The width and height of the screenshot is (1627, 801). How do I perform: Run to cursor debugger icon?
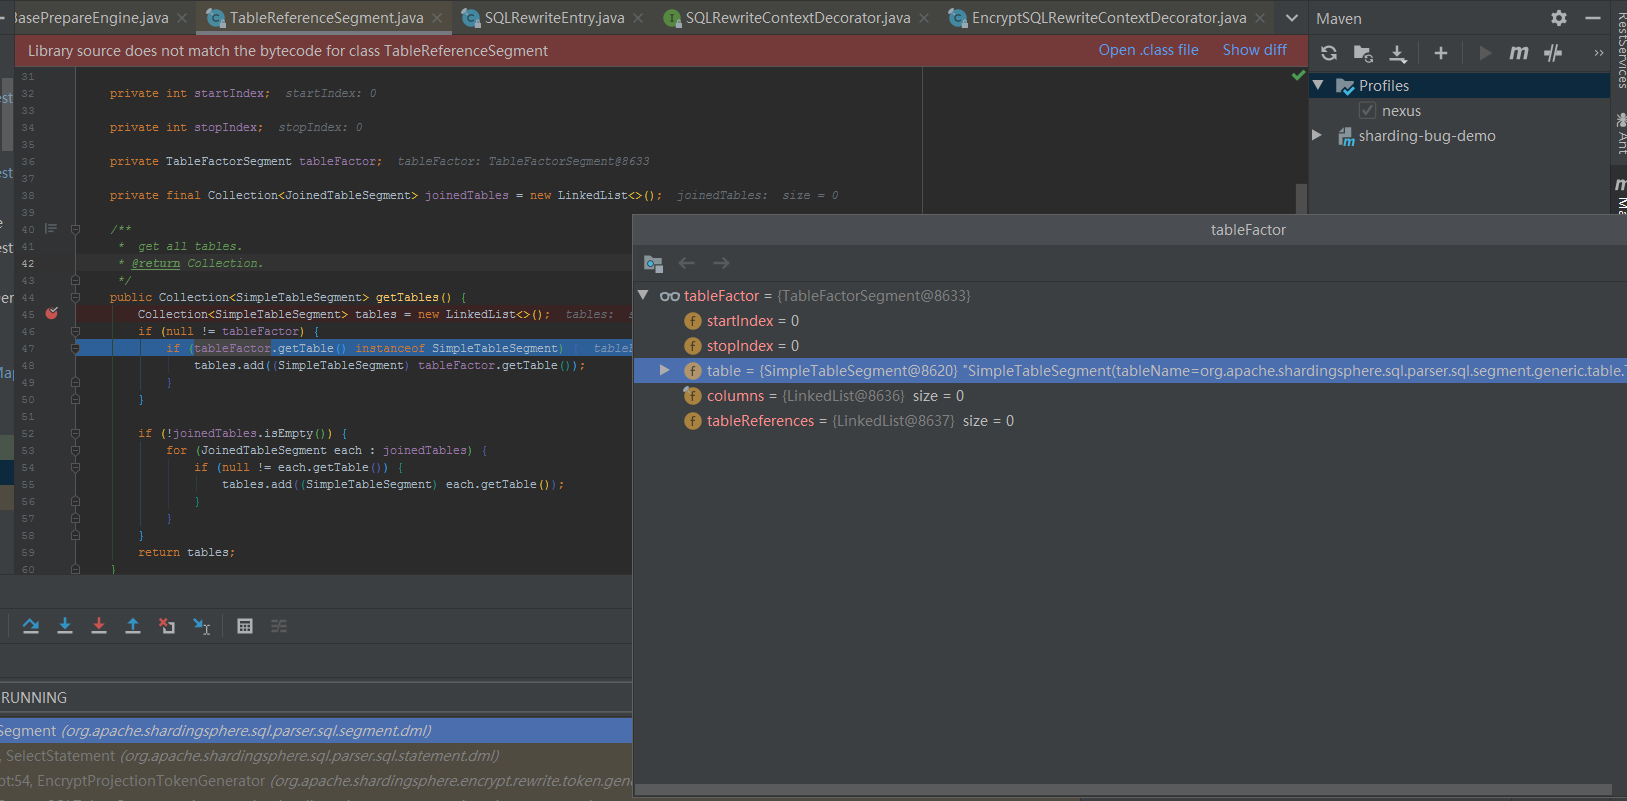[x=202, y=626]
